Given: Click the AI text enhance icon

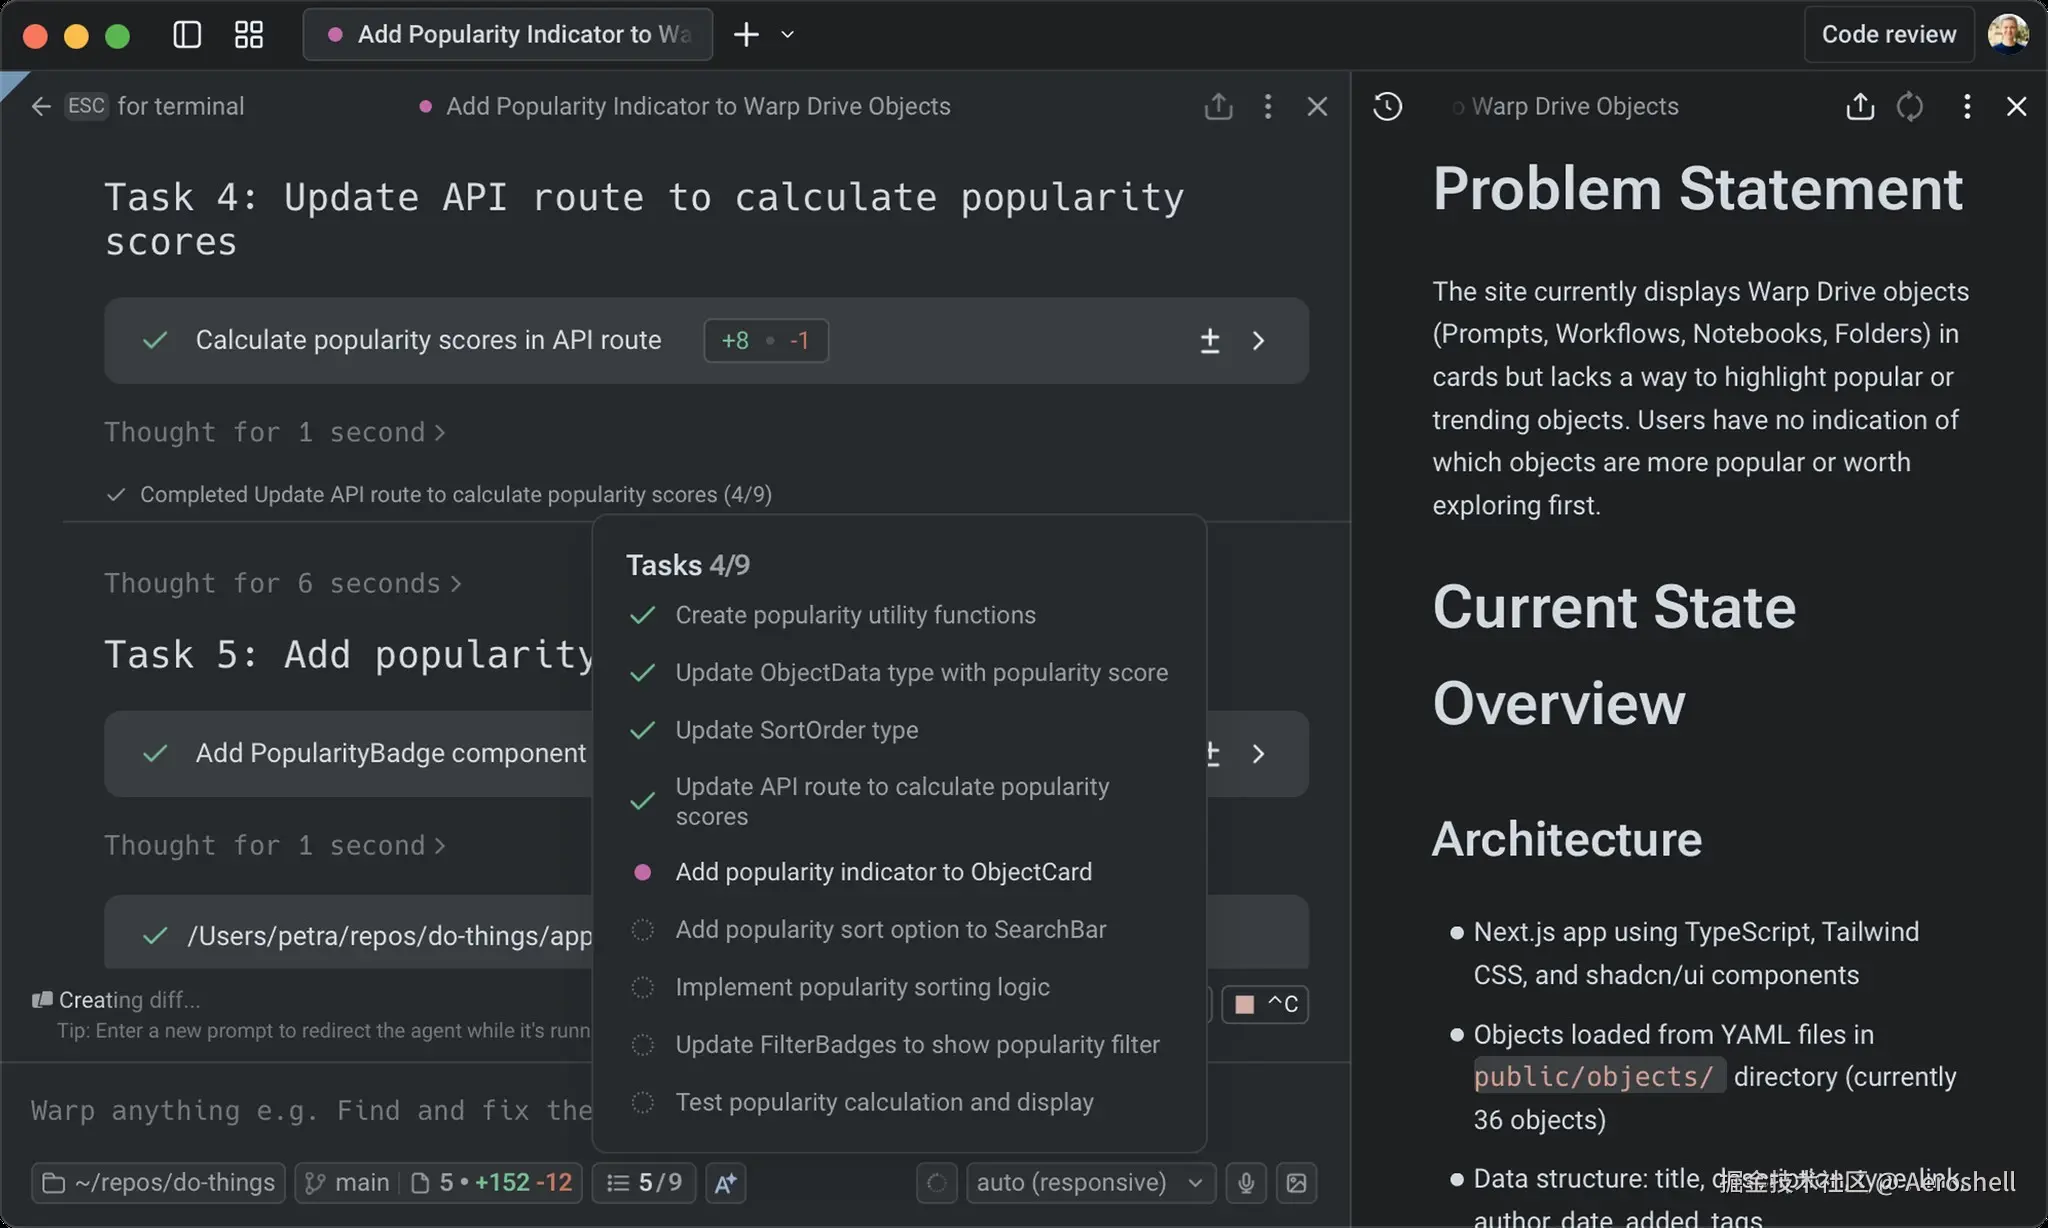Looking at the screenshot, I should (x=726, y=1183).
